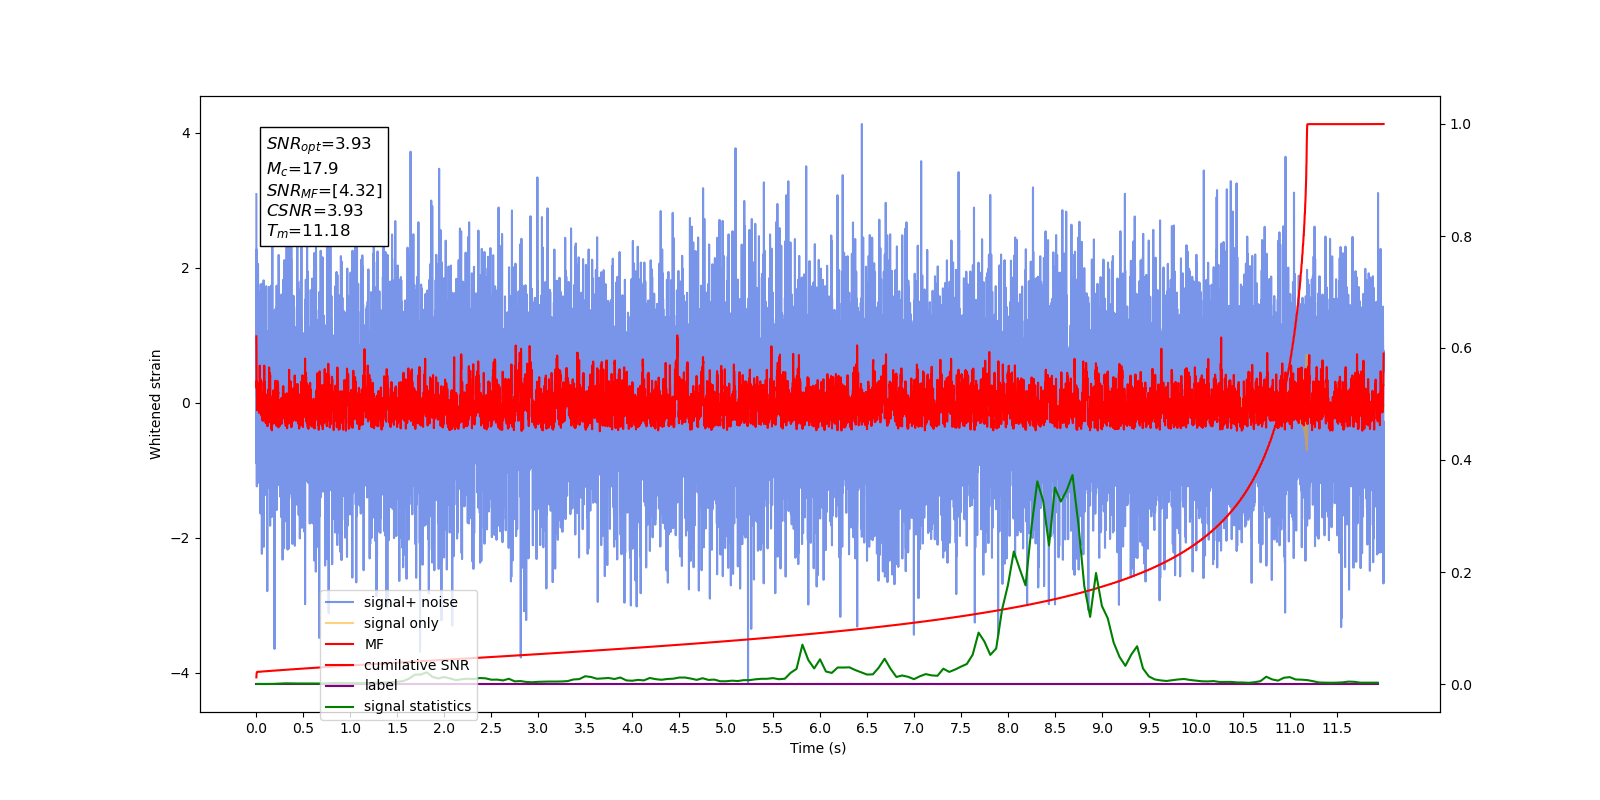Click the Mc=17.9 annotation line
Screen dimensions: 1600x800
tap(302, 169)
